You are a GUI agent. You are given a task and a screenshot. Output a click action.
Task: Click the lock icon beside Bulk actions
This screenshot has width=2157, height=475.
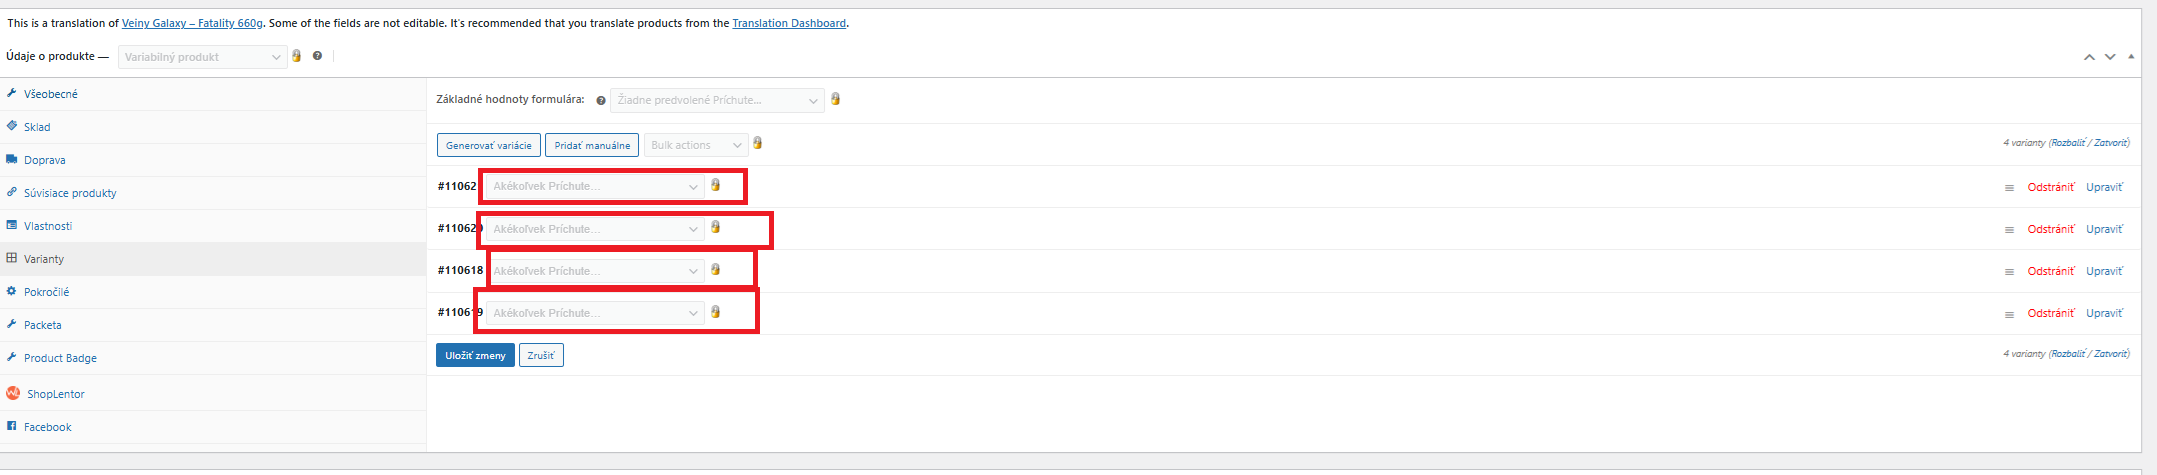[758, 144]
